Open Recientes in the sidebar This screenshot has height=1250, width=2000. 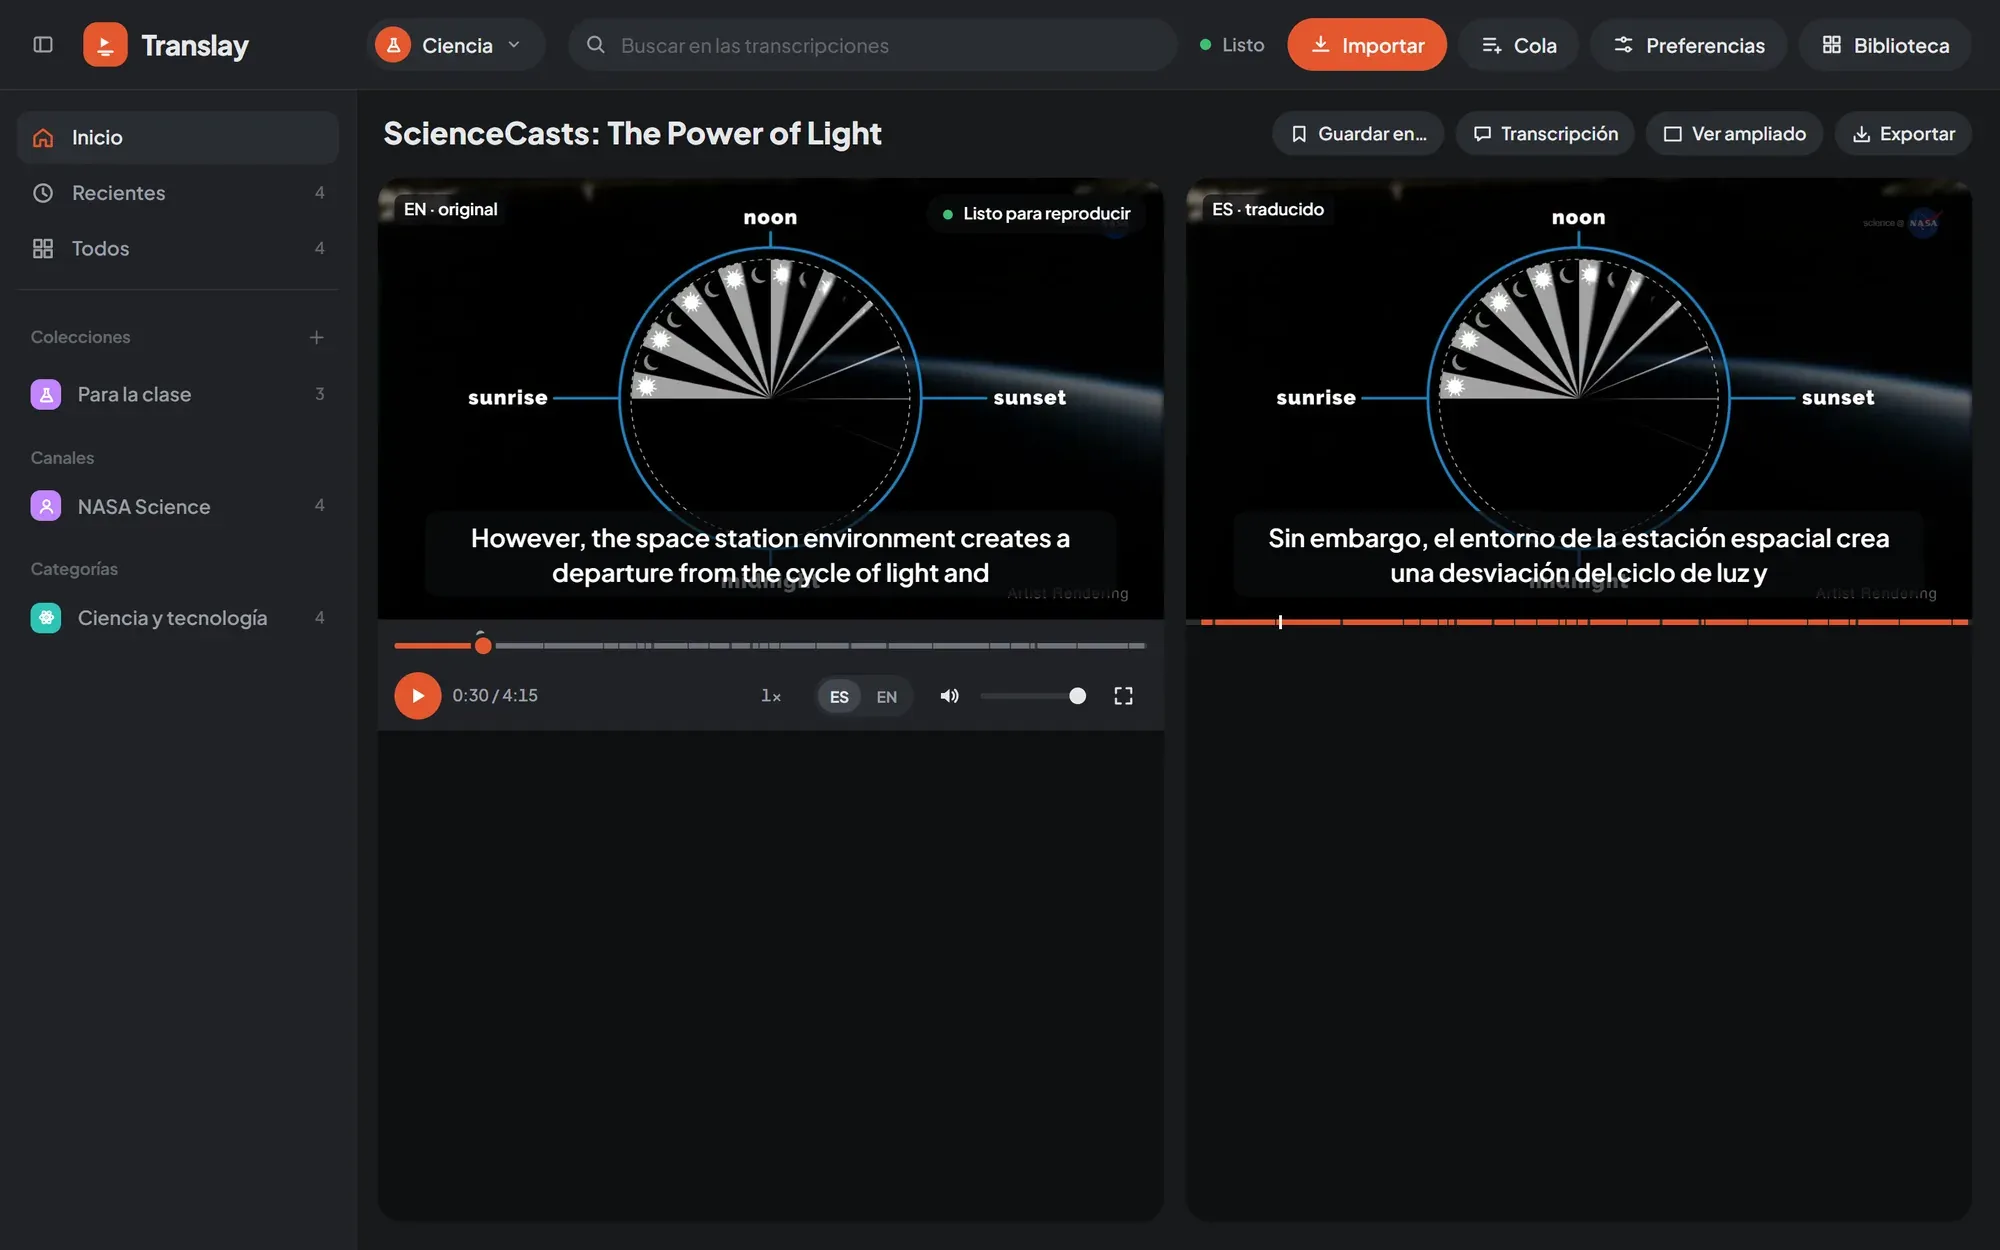[178, 193]
